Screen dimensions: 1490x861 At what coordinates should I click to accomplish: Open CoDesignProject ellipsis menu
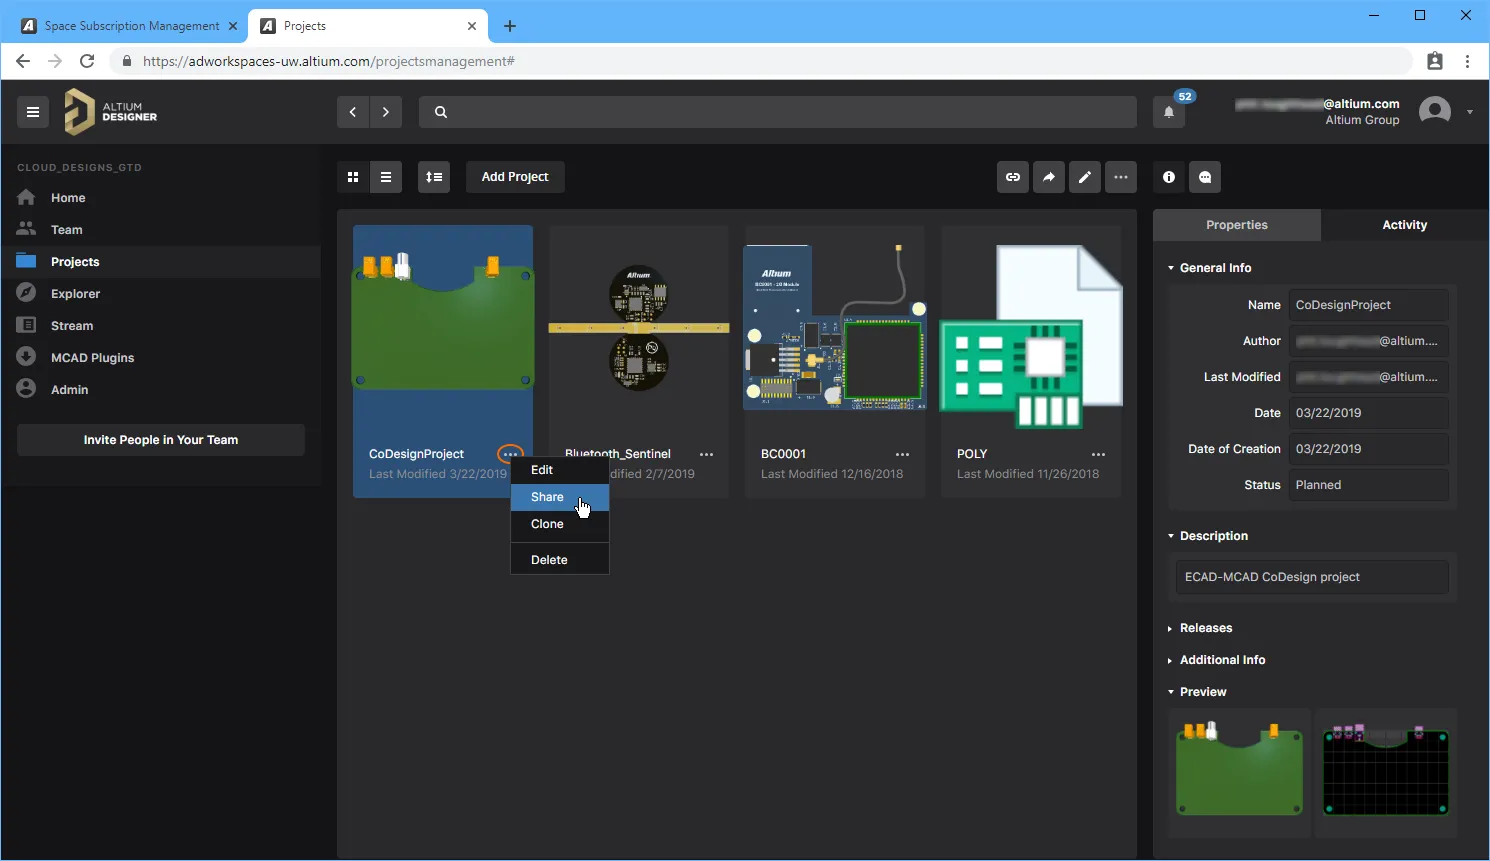click(510, 454)
